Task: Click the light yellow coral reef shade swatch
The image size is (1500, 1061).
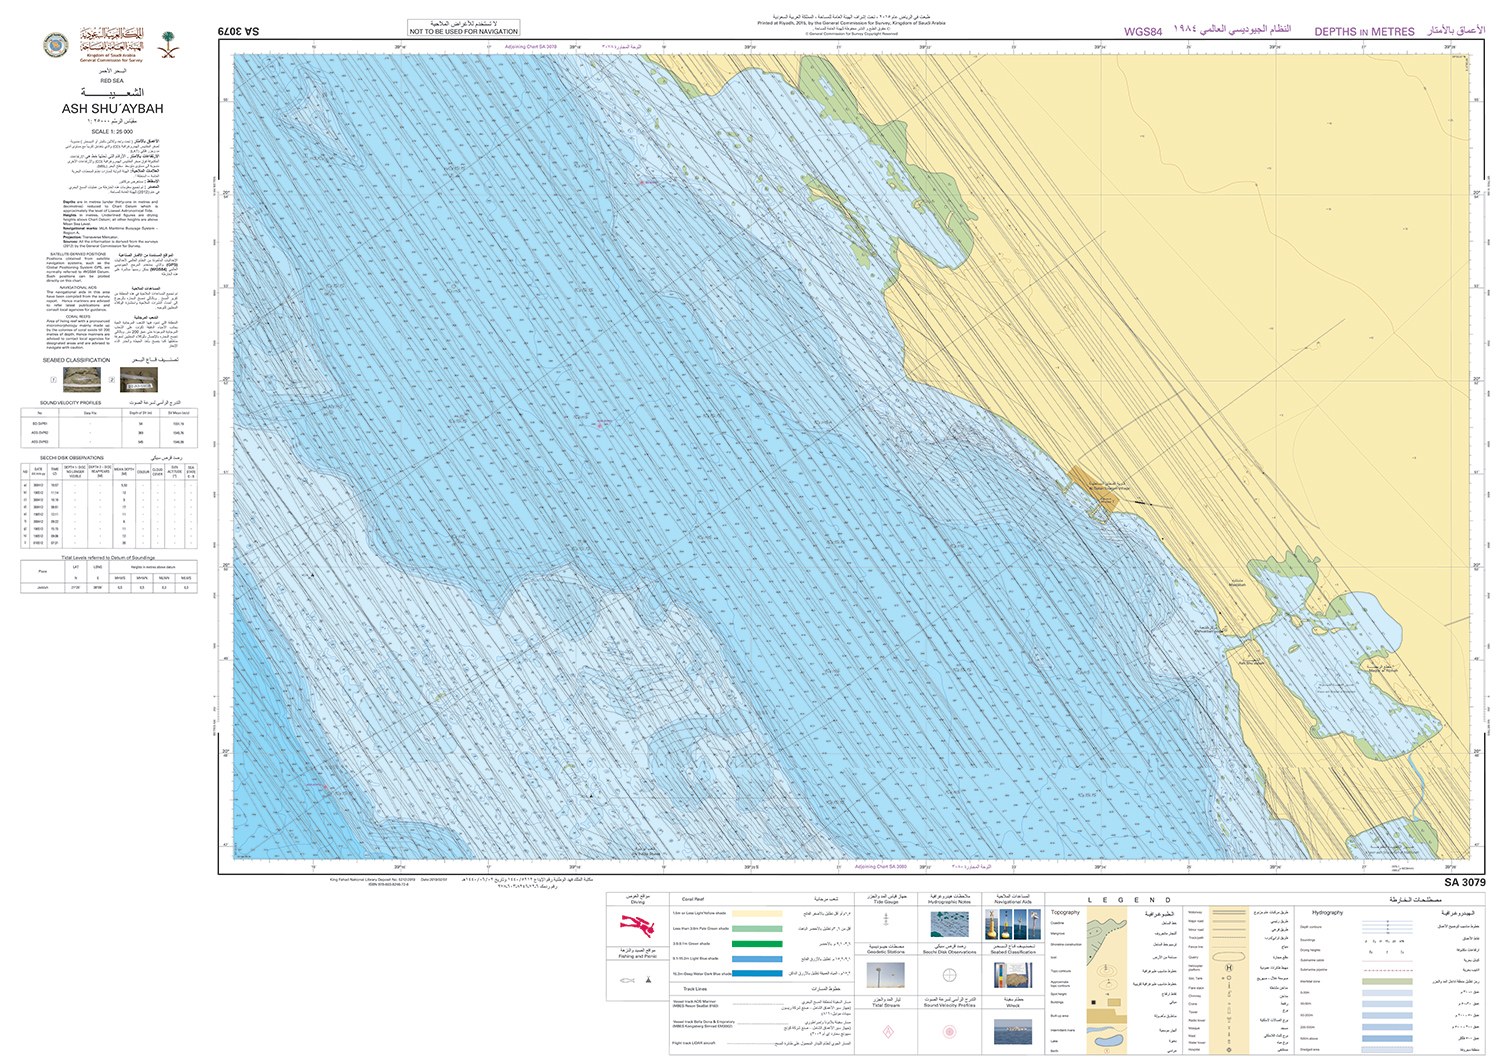Action: point(756,913)
